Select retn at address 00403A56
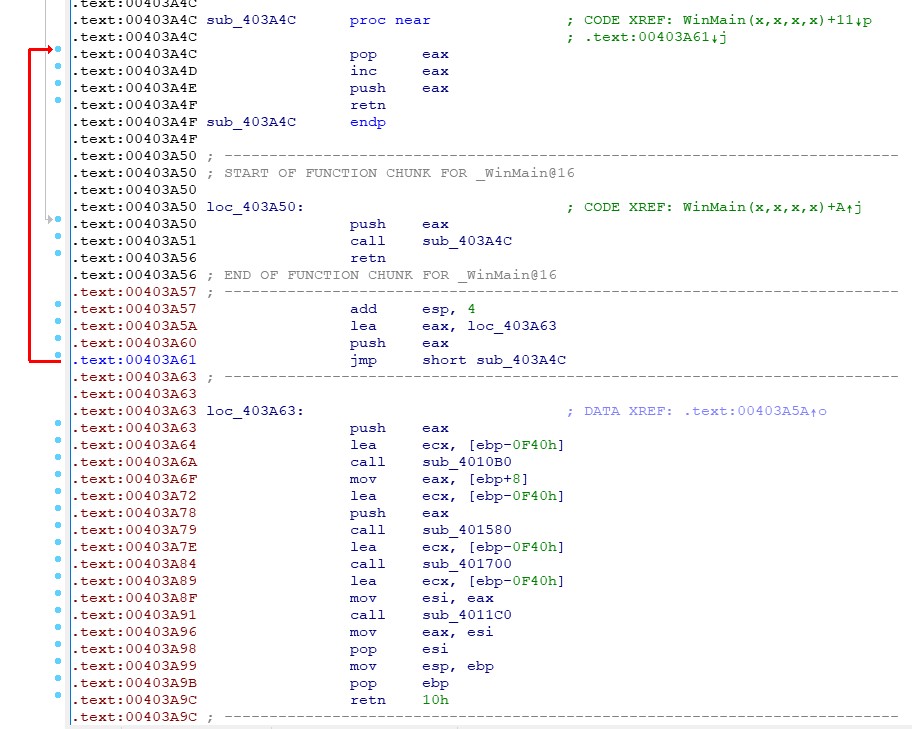 368,258
